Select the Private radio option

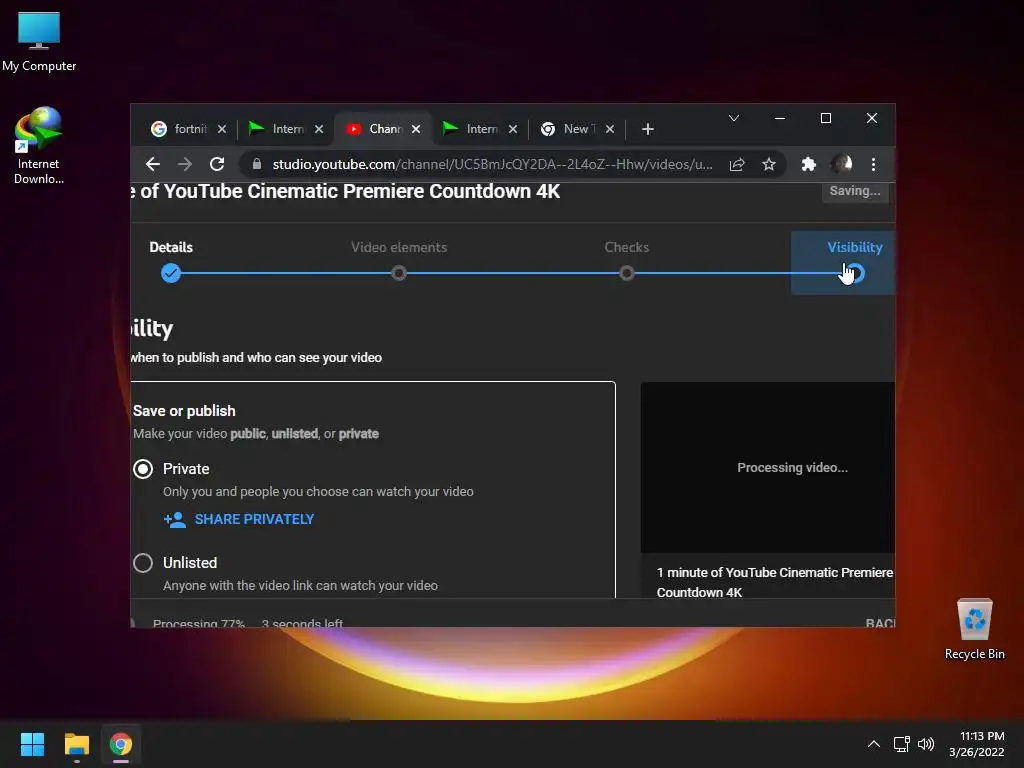coord(143,469)
